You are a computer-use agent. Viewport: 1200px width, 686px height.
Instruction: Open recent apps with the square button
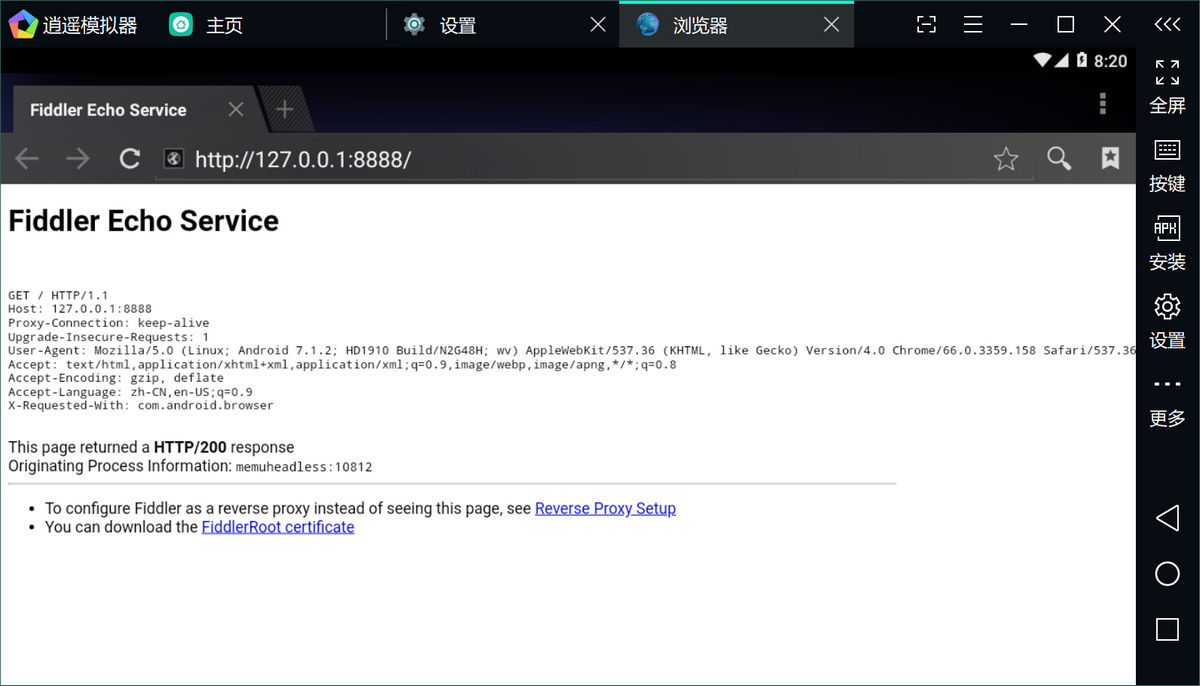[1166, 630]
